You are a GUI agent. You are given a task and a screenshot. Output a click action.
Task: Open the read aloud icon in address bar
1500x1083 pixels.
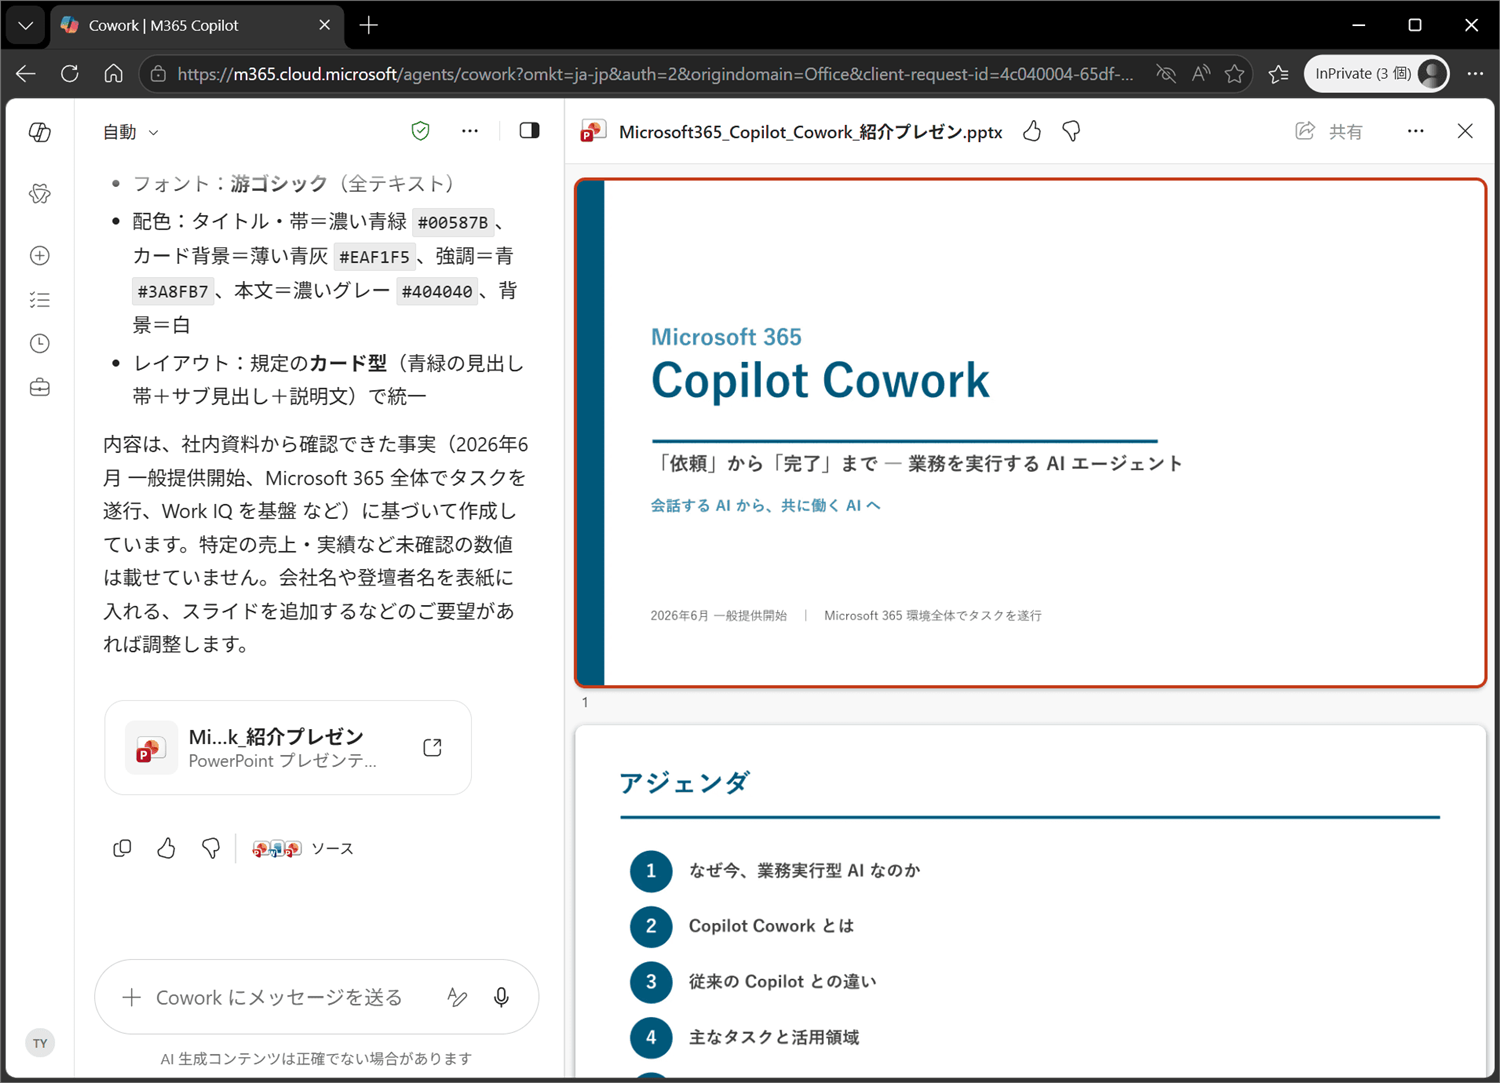click(1201, 74)
